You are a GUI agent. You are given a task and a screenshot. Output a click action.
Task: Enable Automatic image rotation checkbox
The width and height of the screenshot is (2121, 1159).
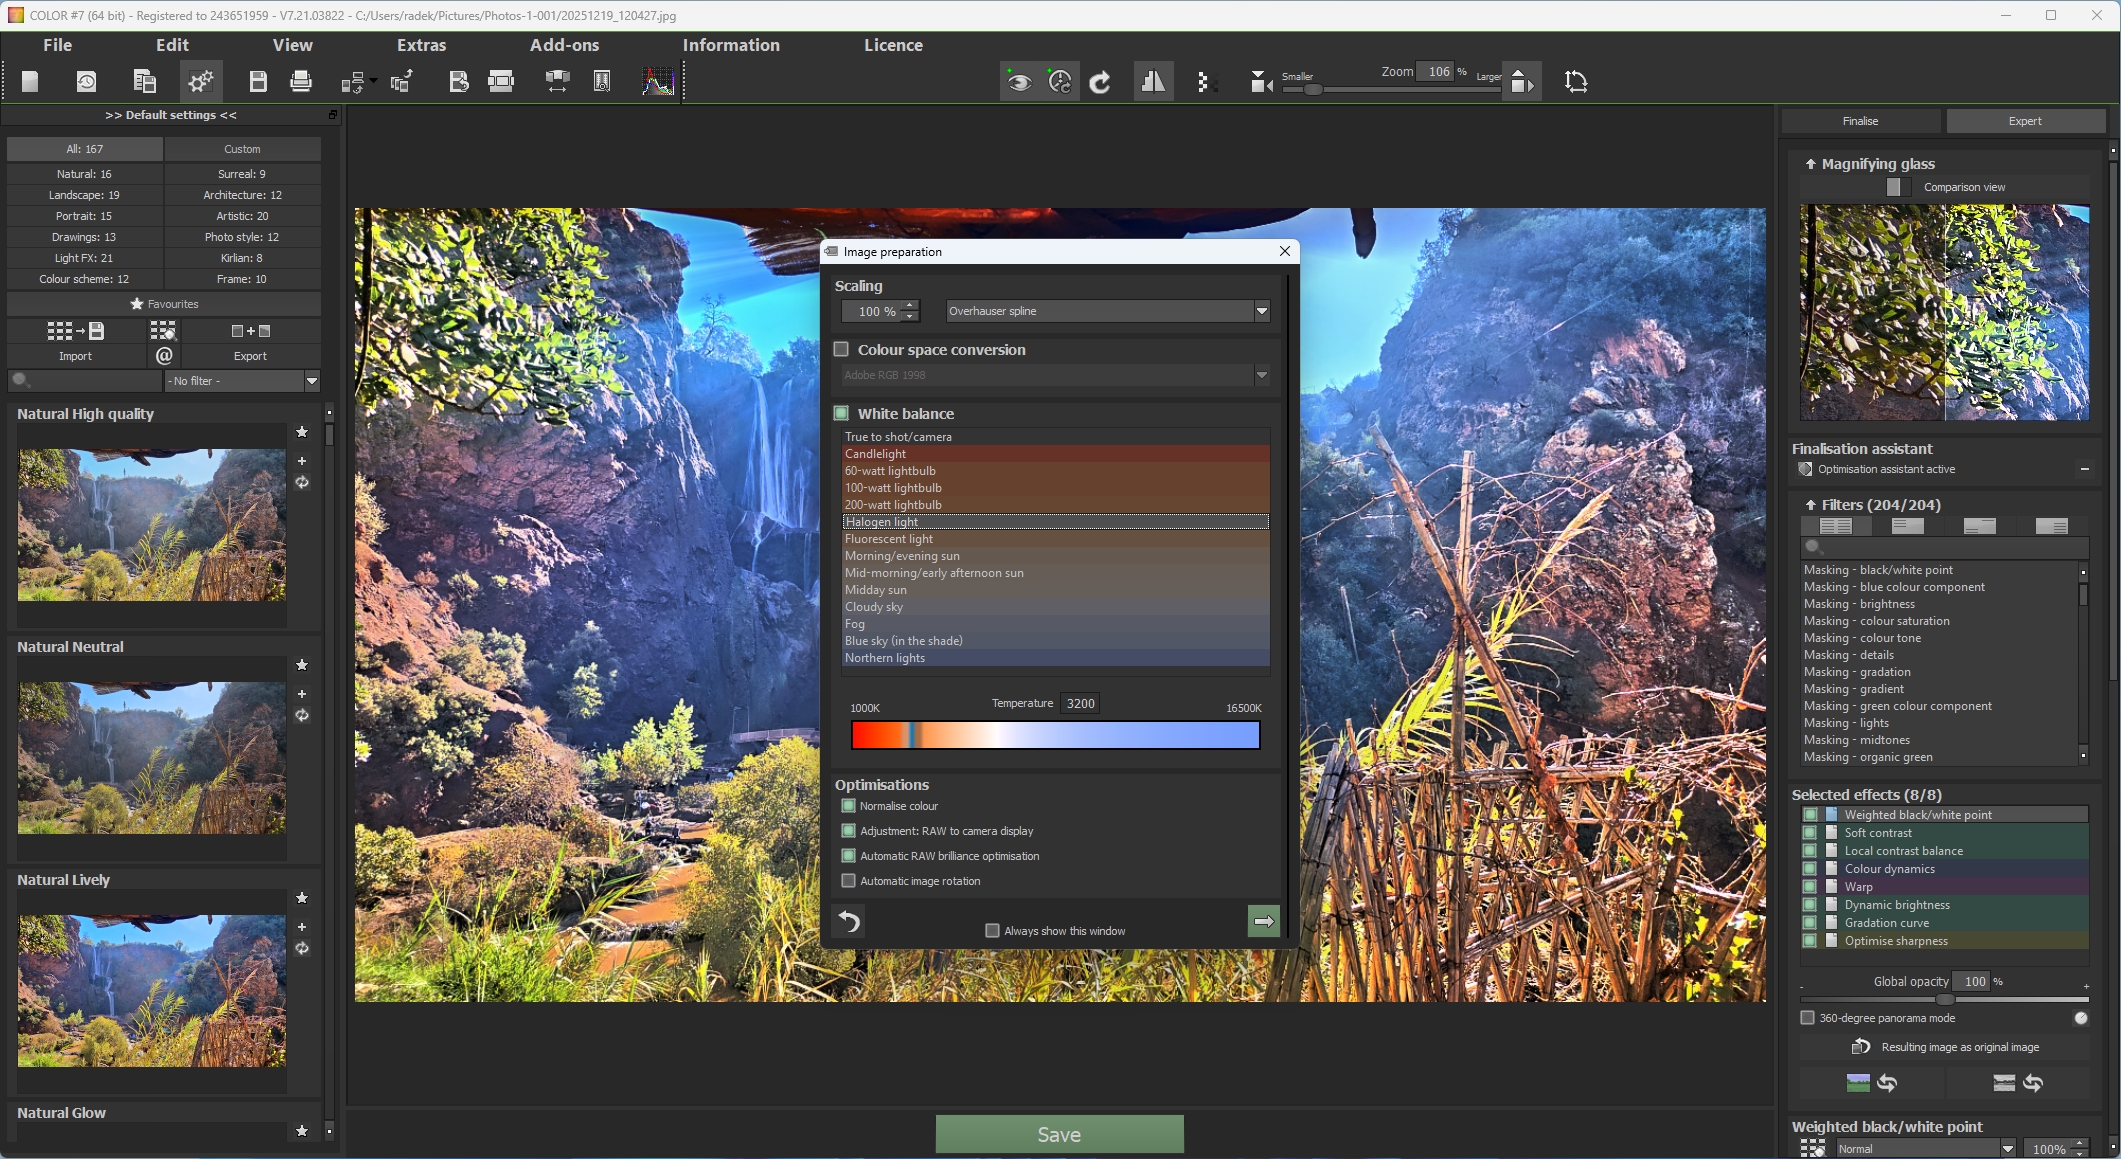tap(849, 881)
